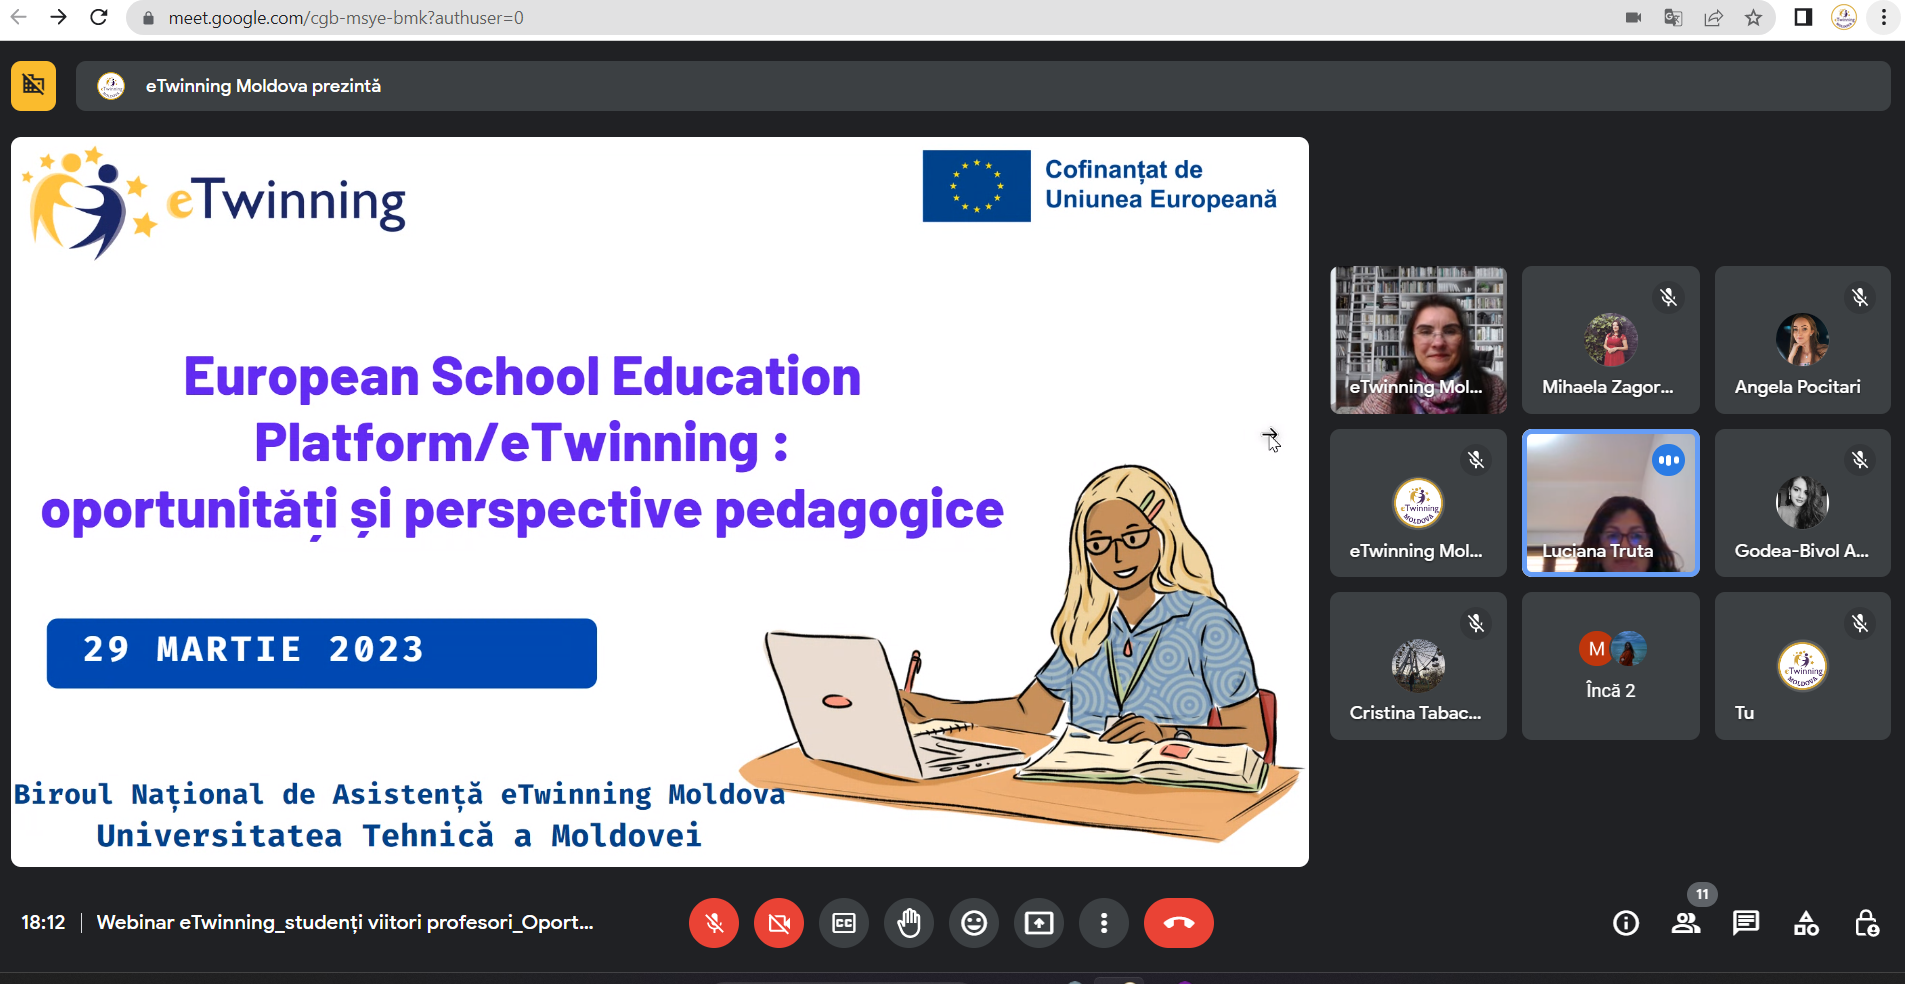Open the emoji reactions button
The image size is (1905, 984).
[974, 923]
